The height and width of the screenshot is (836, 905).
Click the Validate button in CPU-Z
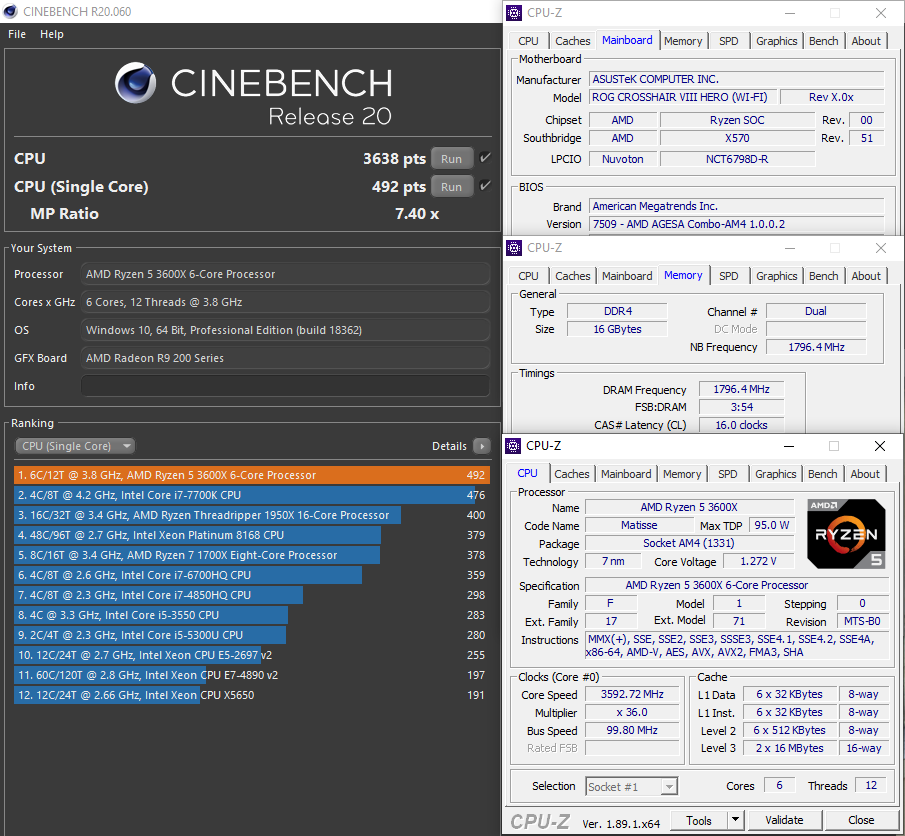pos(784,820)
